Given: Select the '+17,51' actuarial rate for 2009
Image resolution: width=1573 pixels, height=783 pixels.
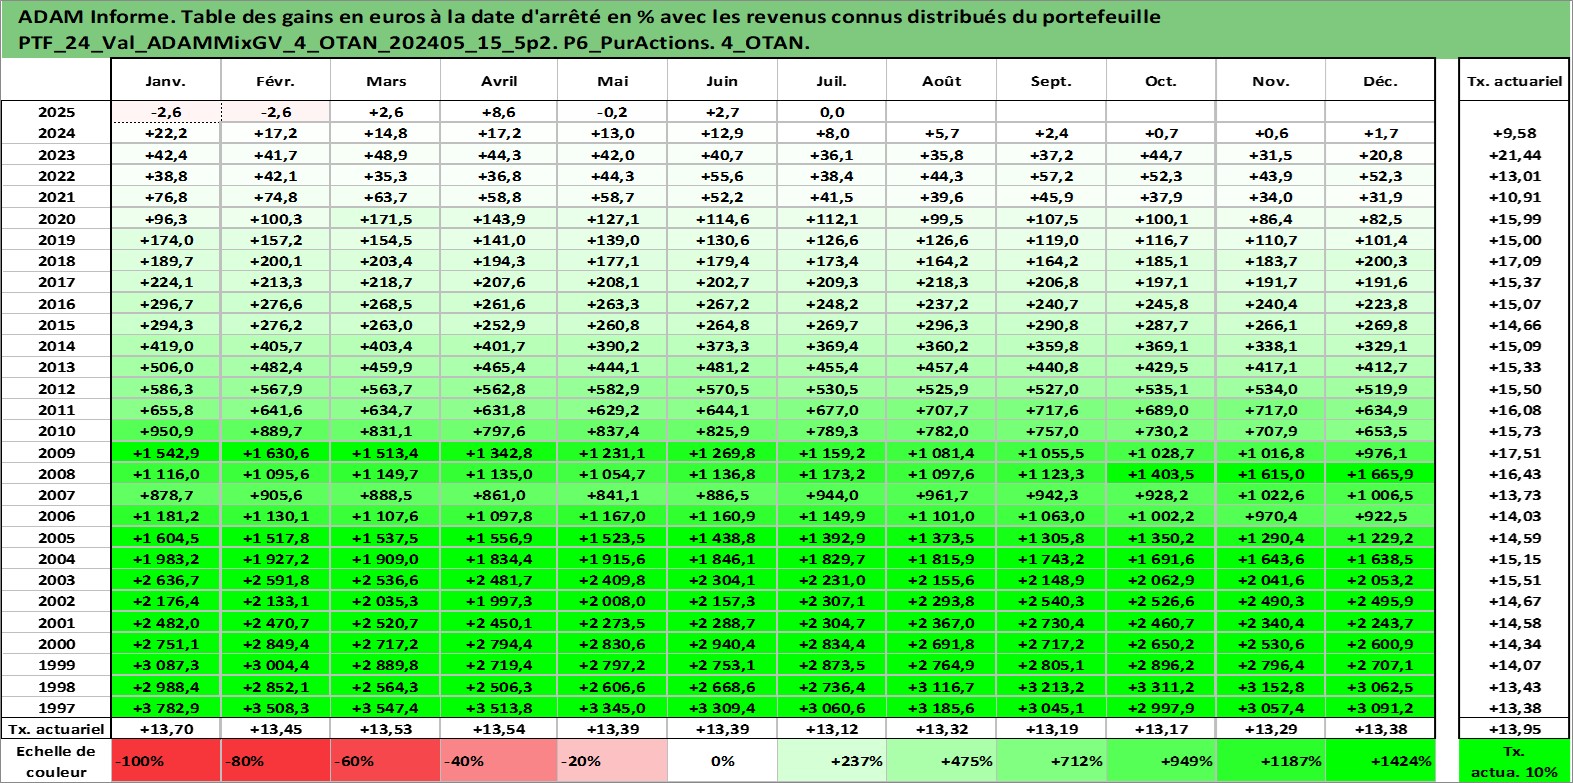Looking at the screenshot, I should (1514, 452).
